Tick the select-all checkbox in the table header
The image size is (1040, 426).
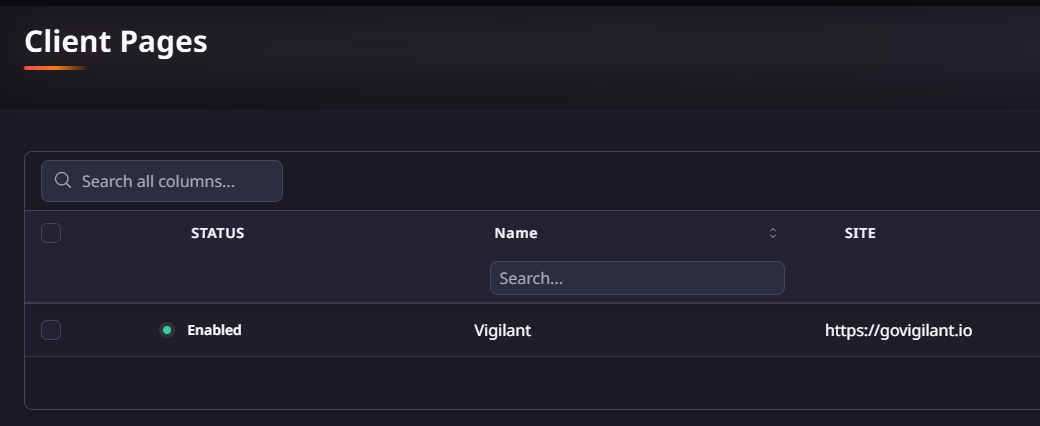(51, 233)
